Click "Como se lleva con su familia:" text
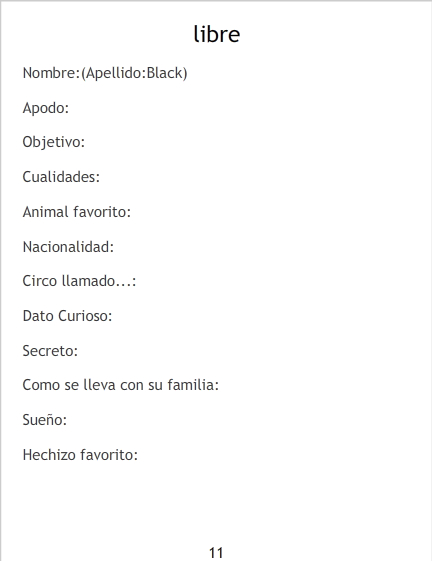The width and height of the screenshot is (432, 561). point(121,385)
